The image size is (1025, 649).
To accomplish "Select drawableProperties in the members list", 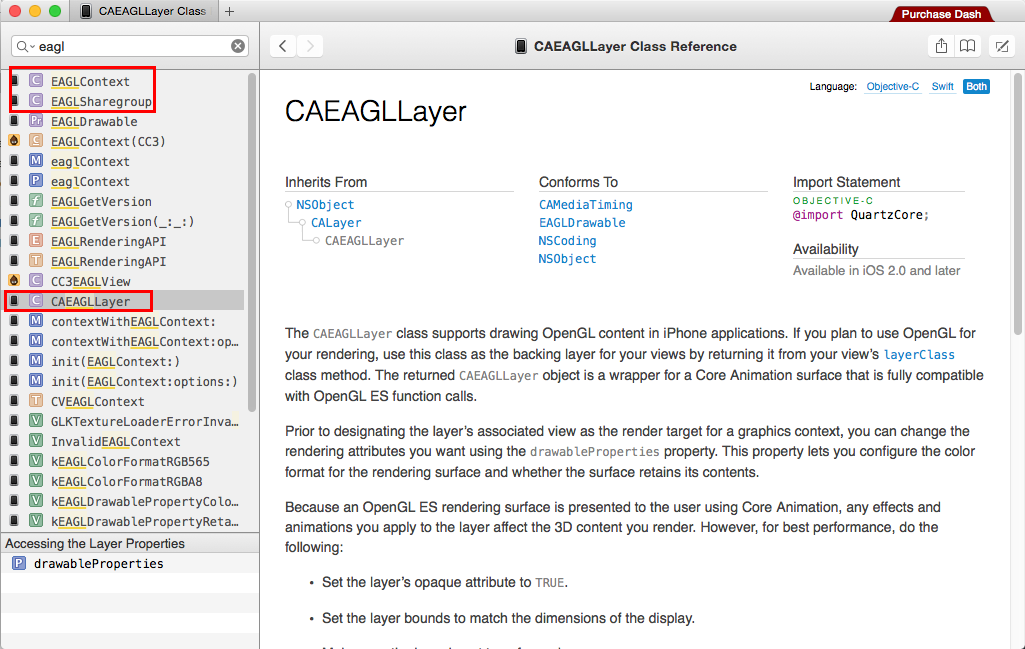I will (98, 563).
